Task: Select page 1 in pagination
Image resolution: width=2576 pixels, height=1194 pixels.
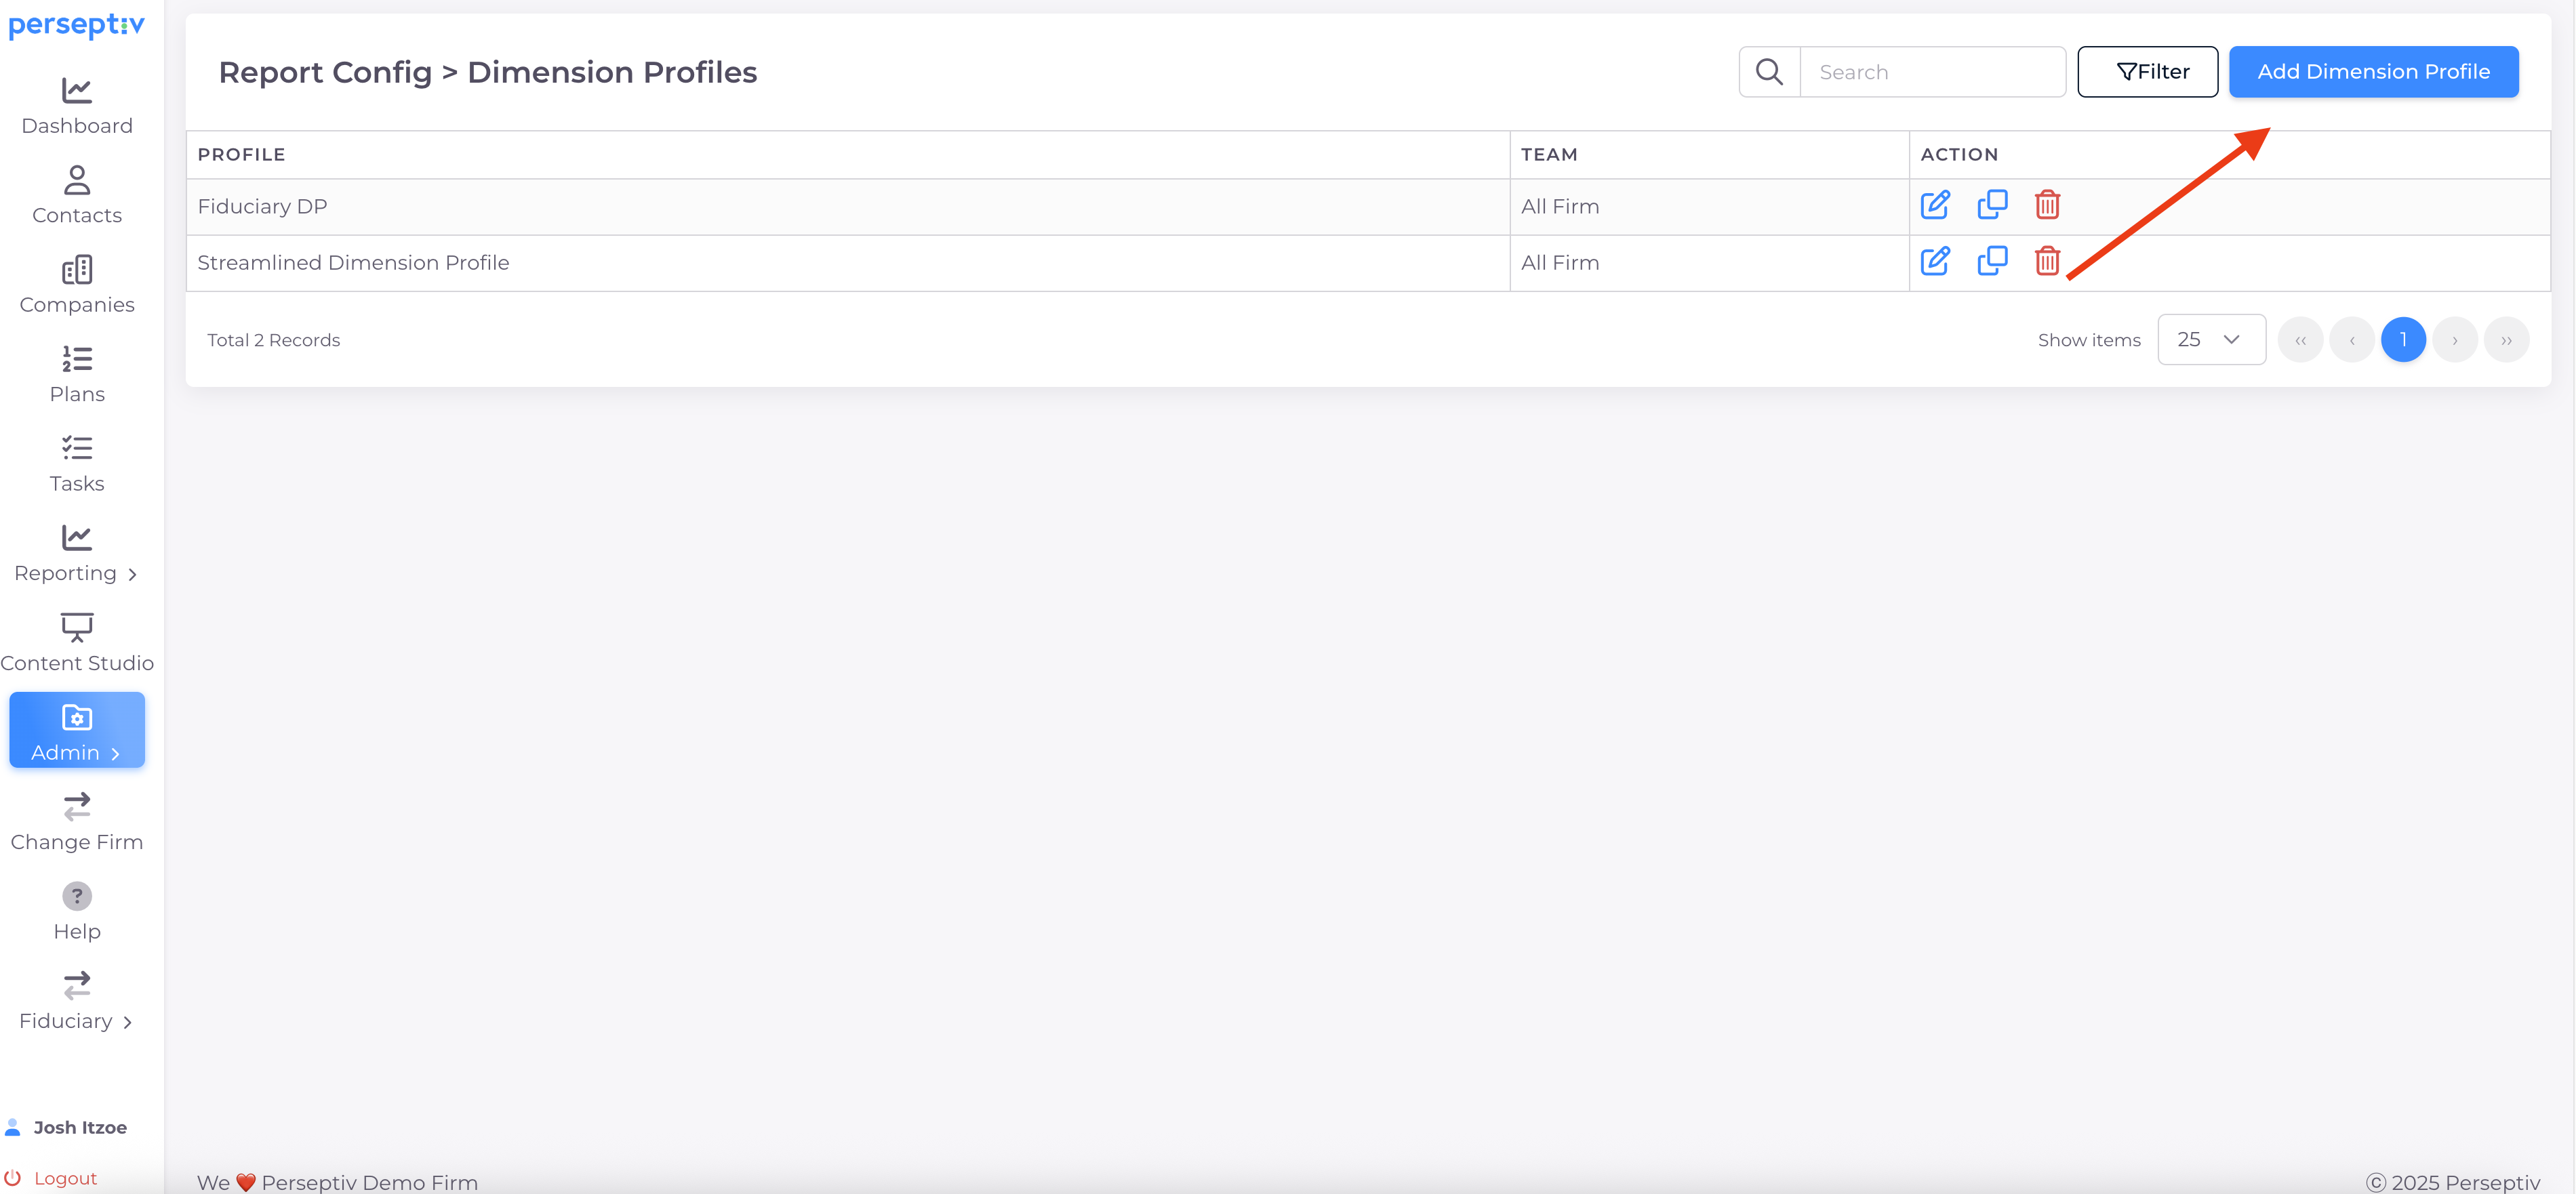Action: pos(2402,340)
